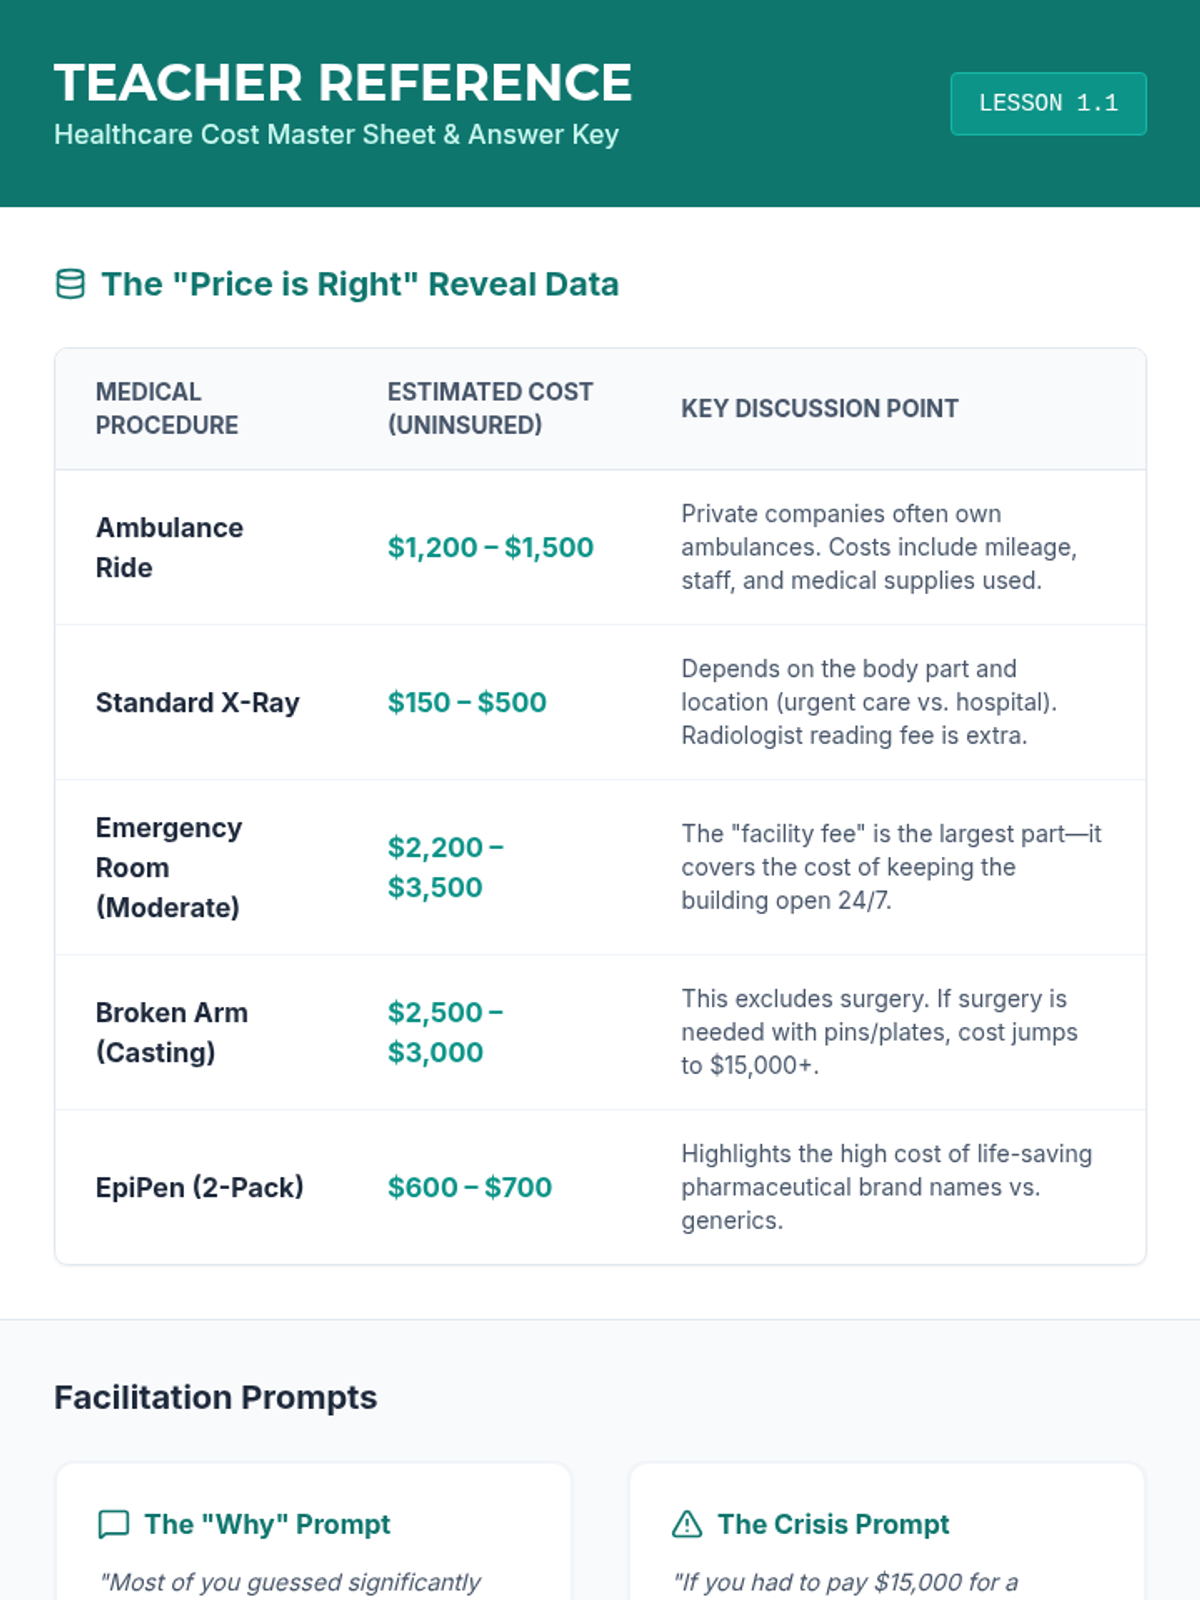Select the Broken Arm (Casting) row label

click(x=171, y=1032)
